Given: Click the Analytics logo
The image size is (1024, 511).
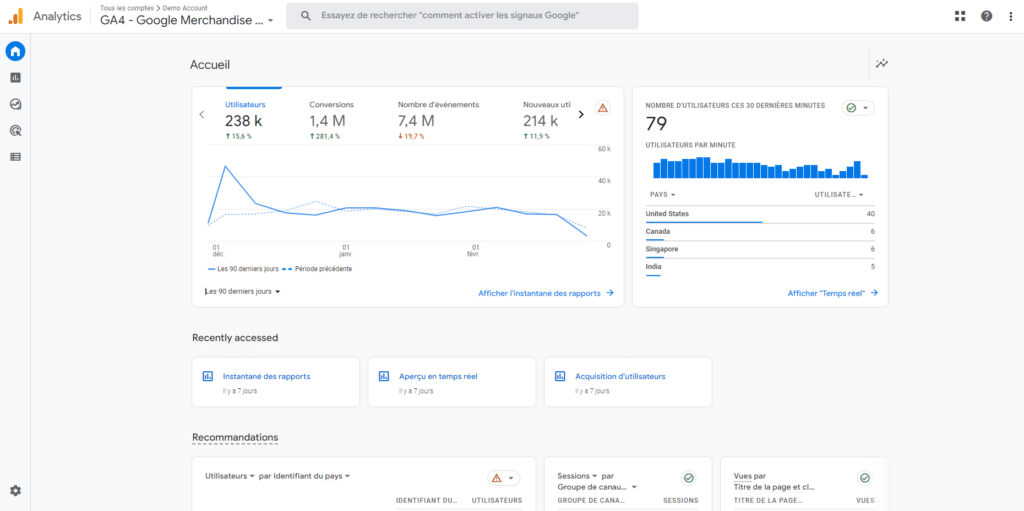Looking at the screenshot, I should 15,16.
